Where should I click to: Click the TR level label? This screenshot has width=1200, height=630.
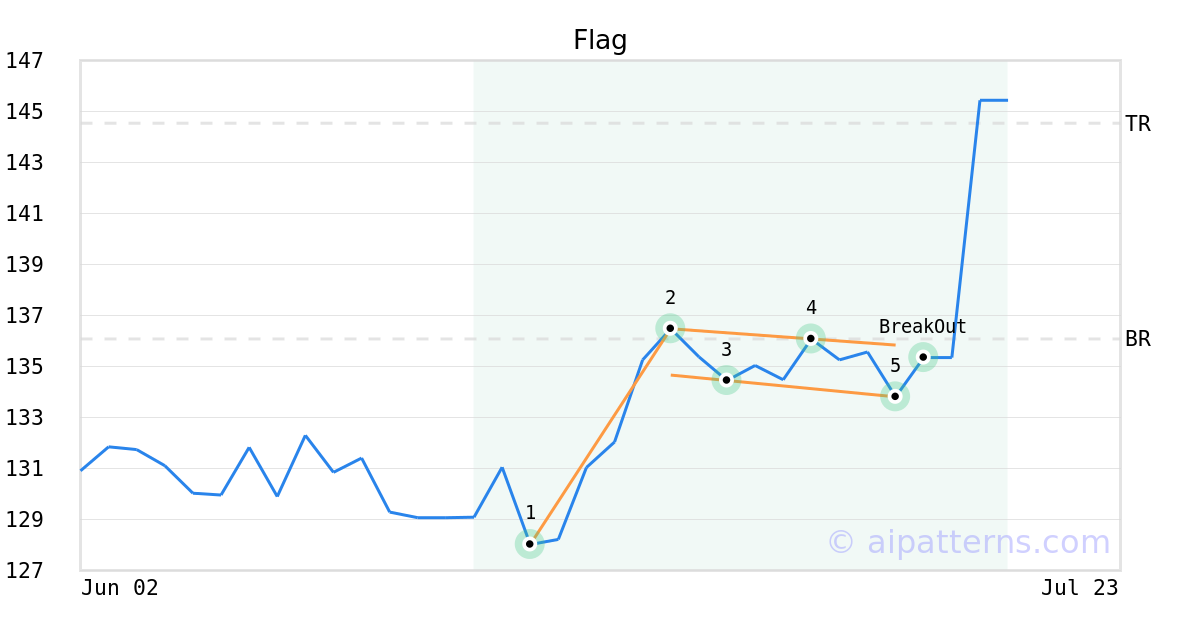point(1138,124)
